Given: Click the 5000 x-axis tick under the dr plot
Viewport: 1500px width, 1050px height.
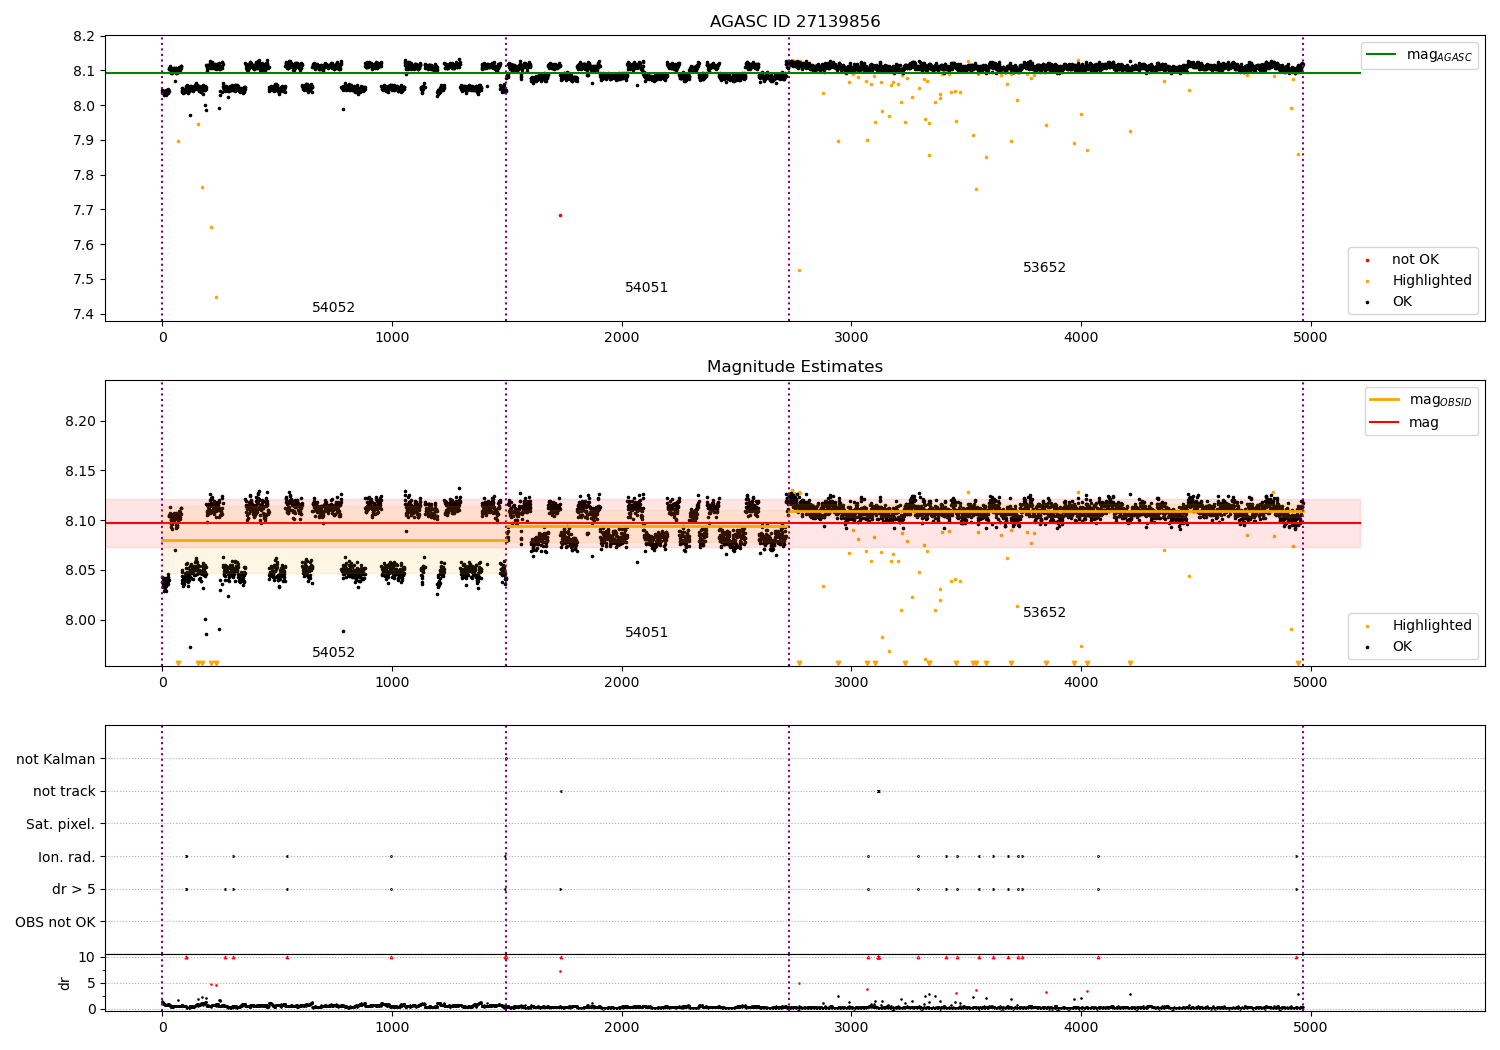Looking at the screenshot, I should tap(1310, 1028).
